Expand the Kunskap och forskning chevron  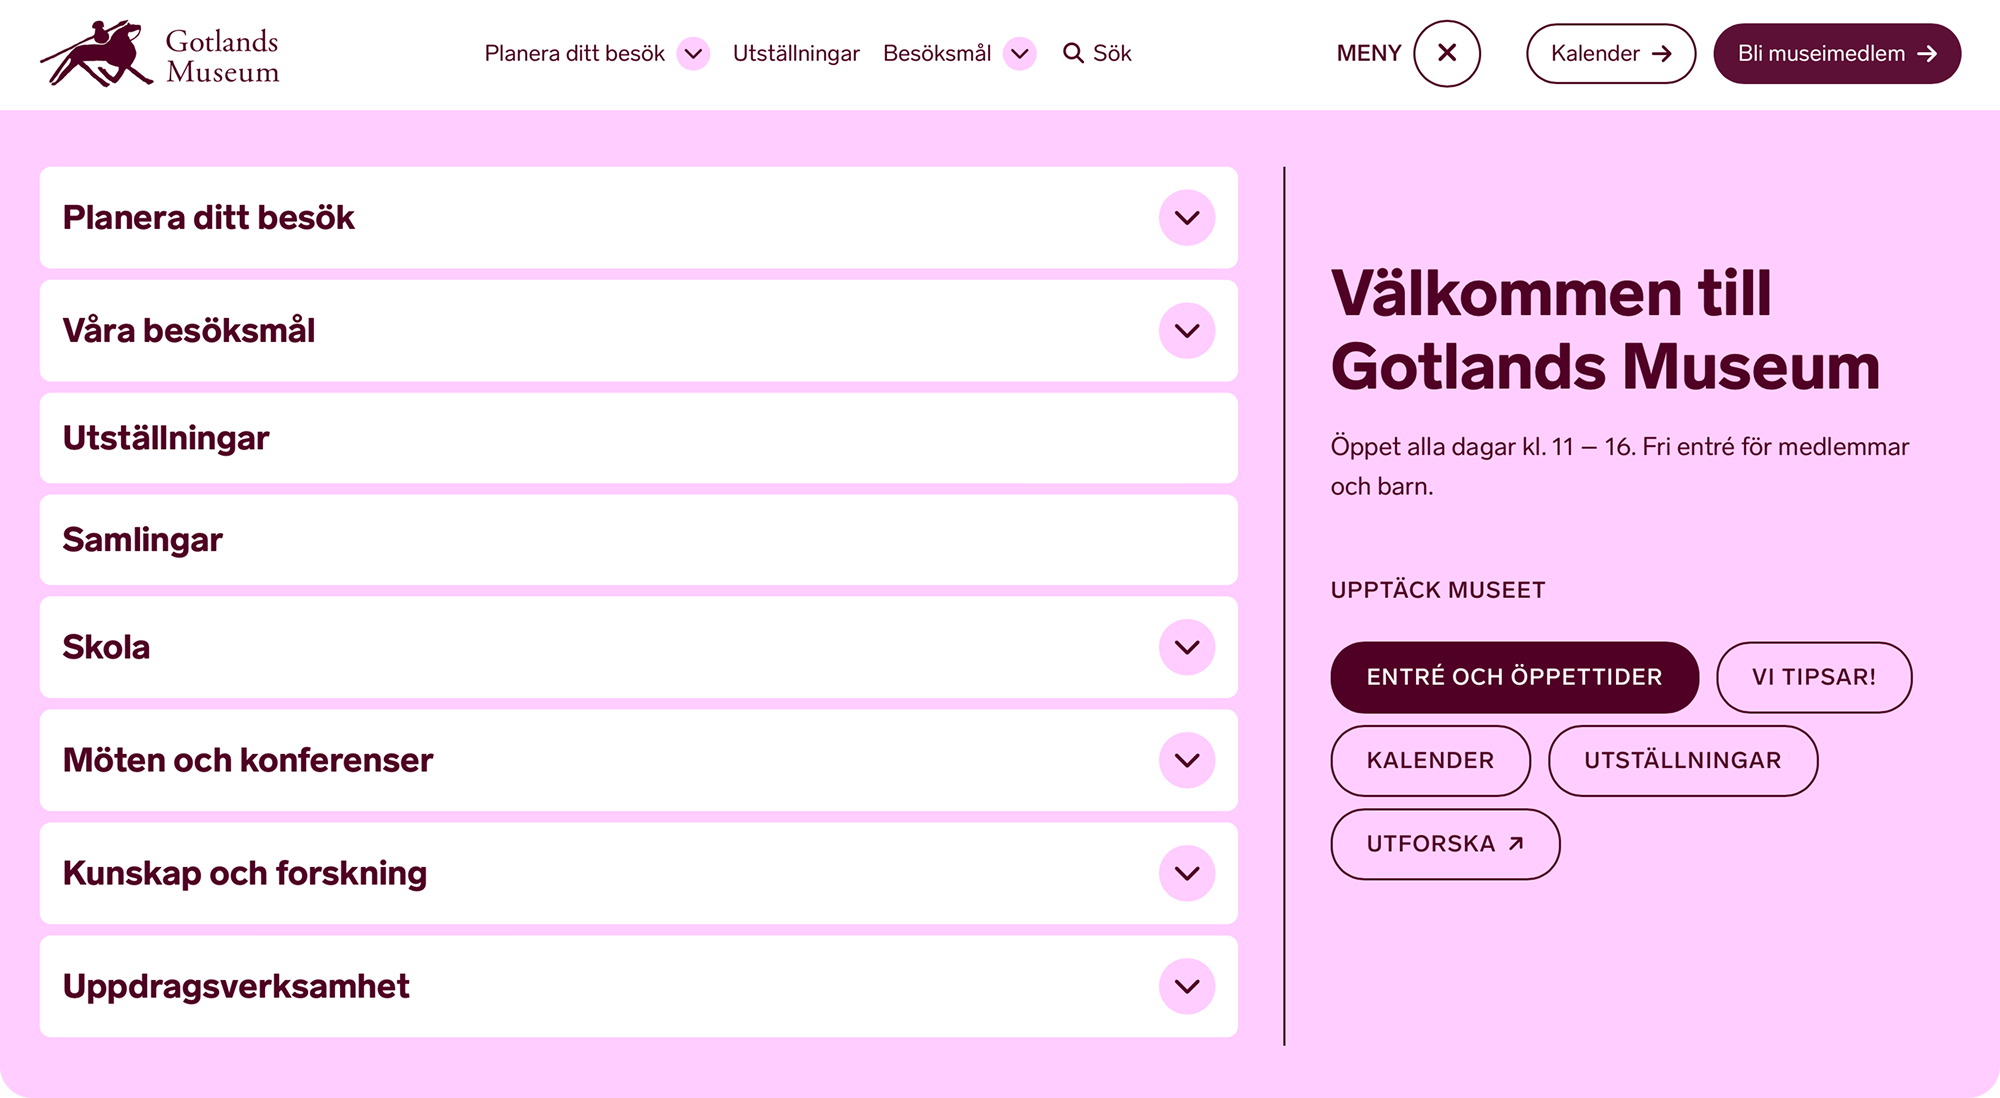point(1187,874)
